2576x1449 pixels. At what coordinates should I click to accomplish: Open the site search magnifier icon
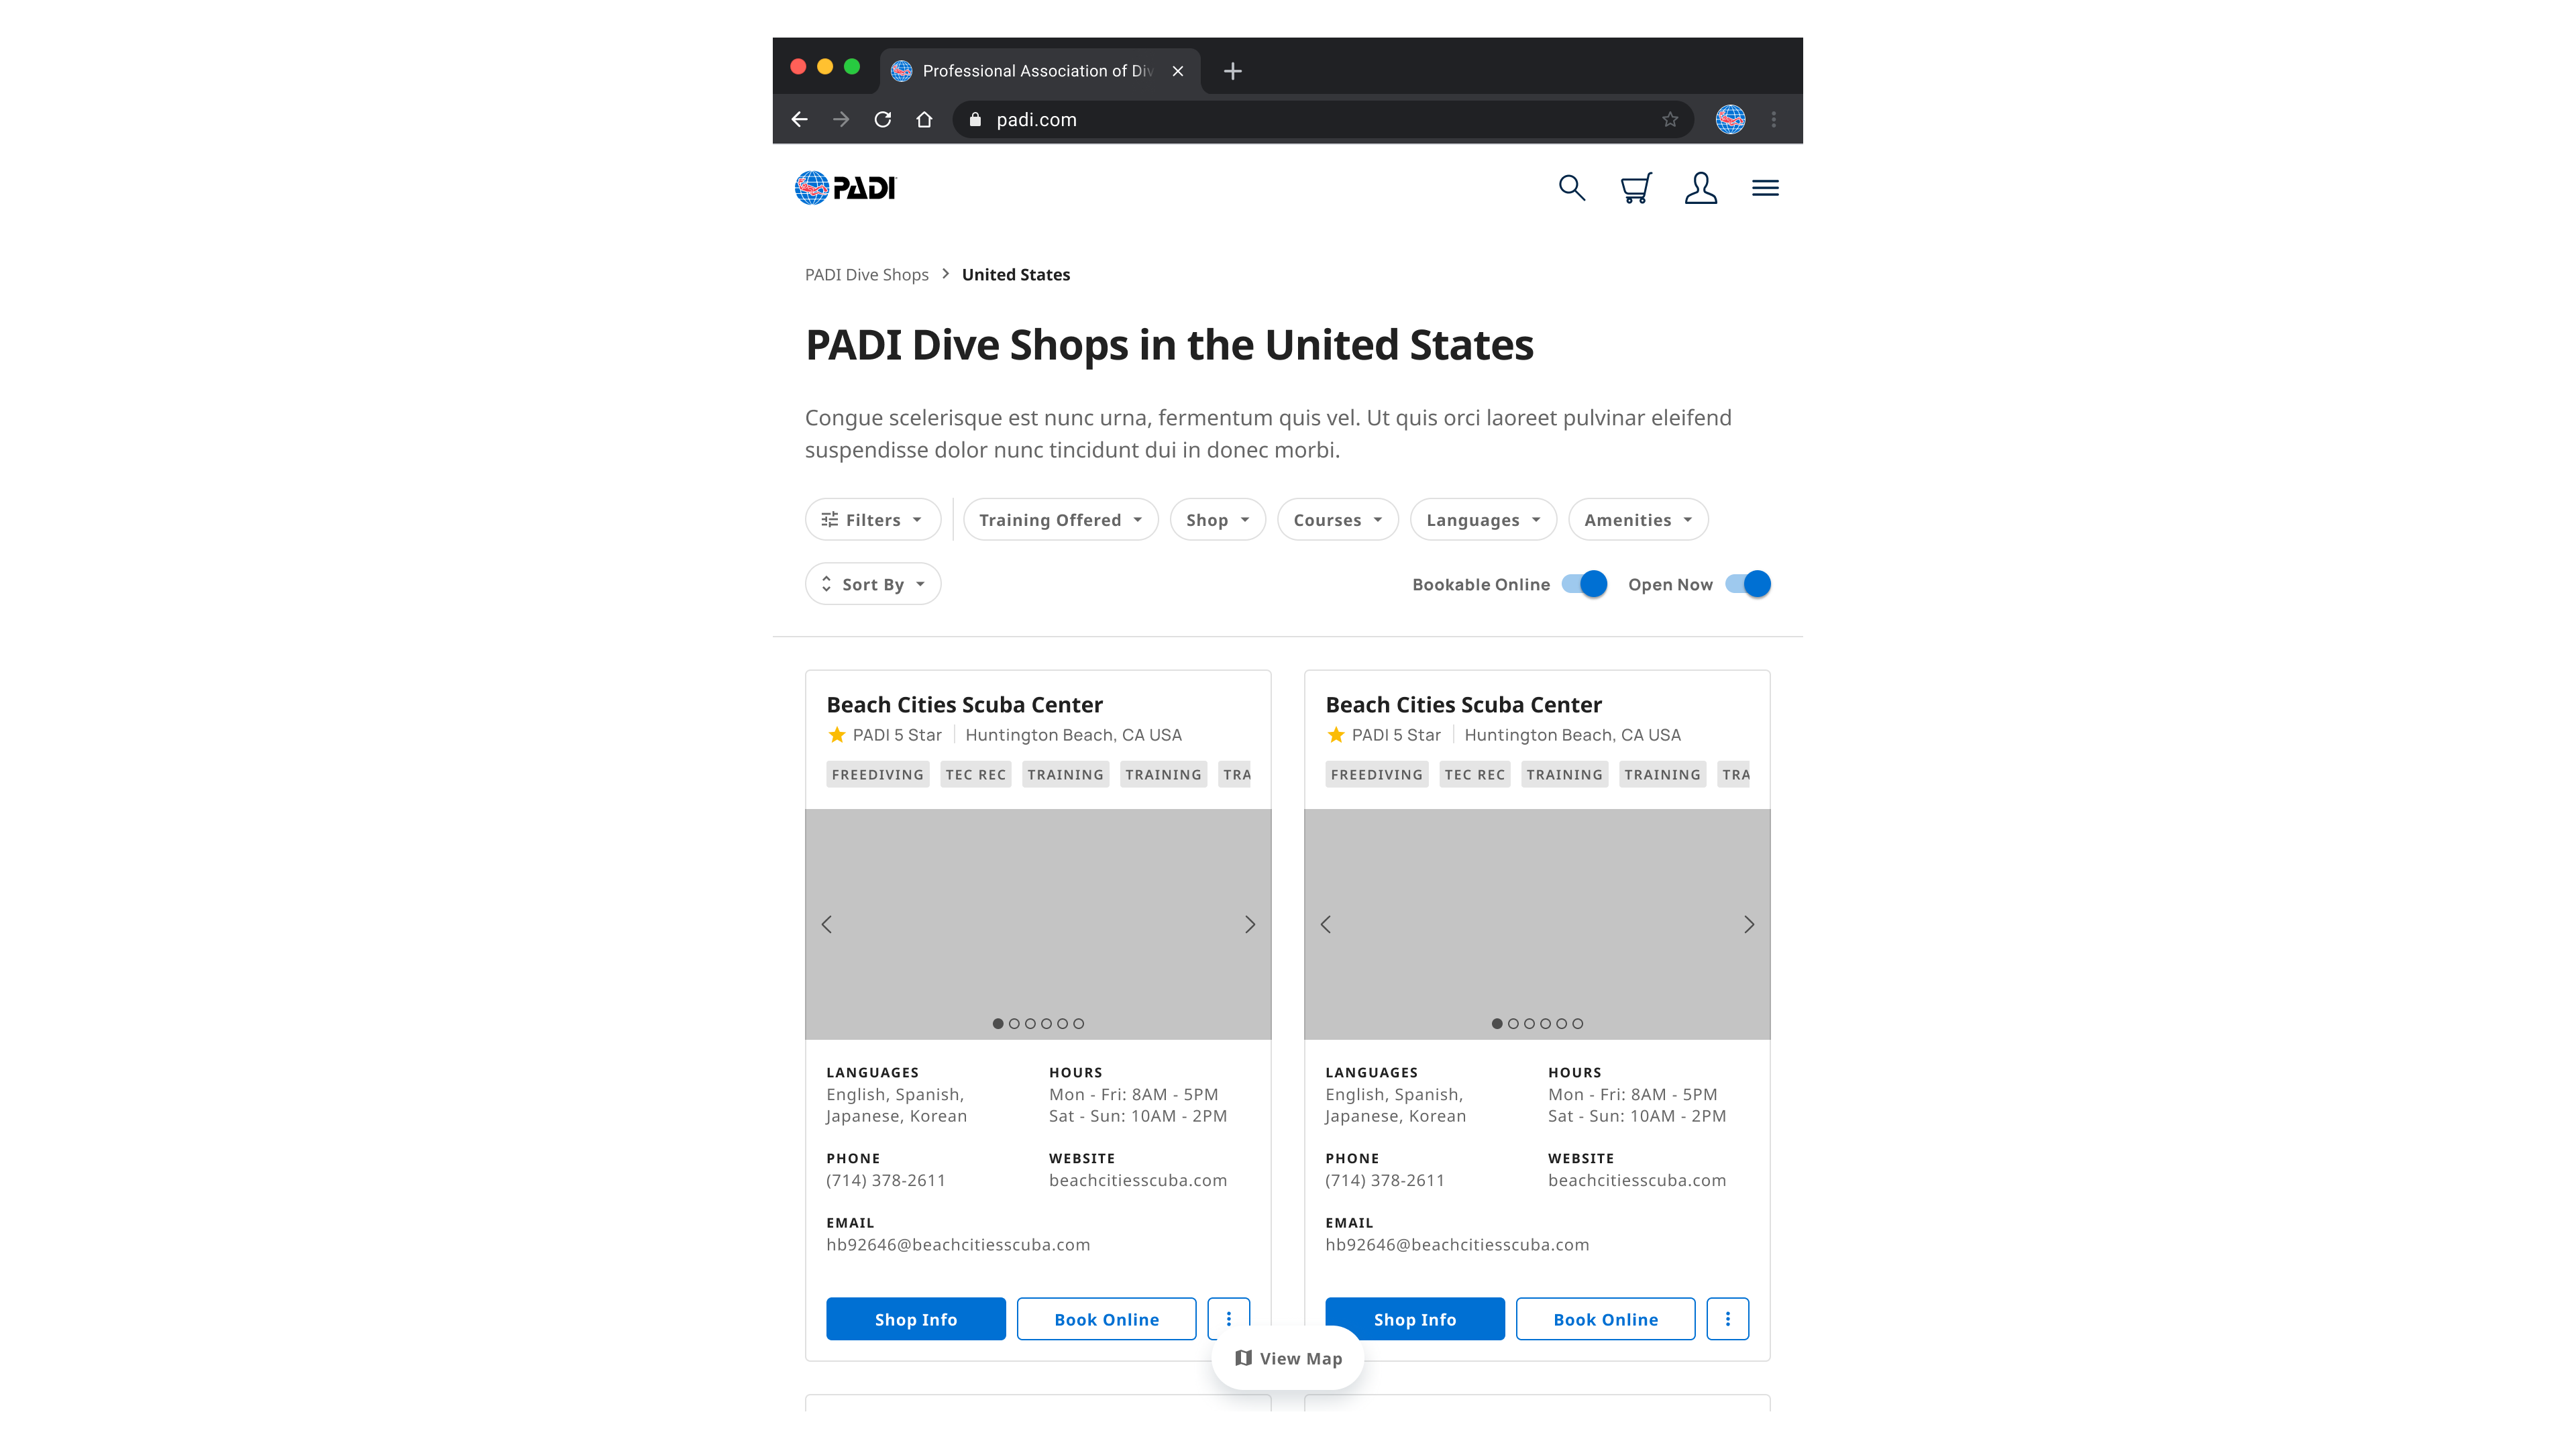pyautogui.click(x=1571, y=188)
